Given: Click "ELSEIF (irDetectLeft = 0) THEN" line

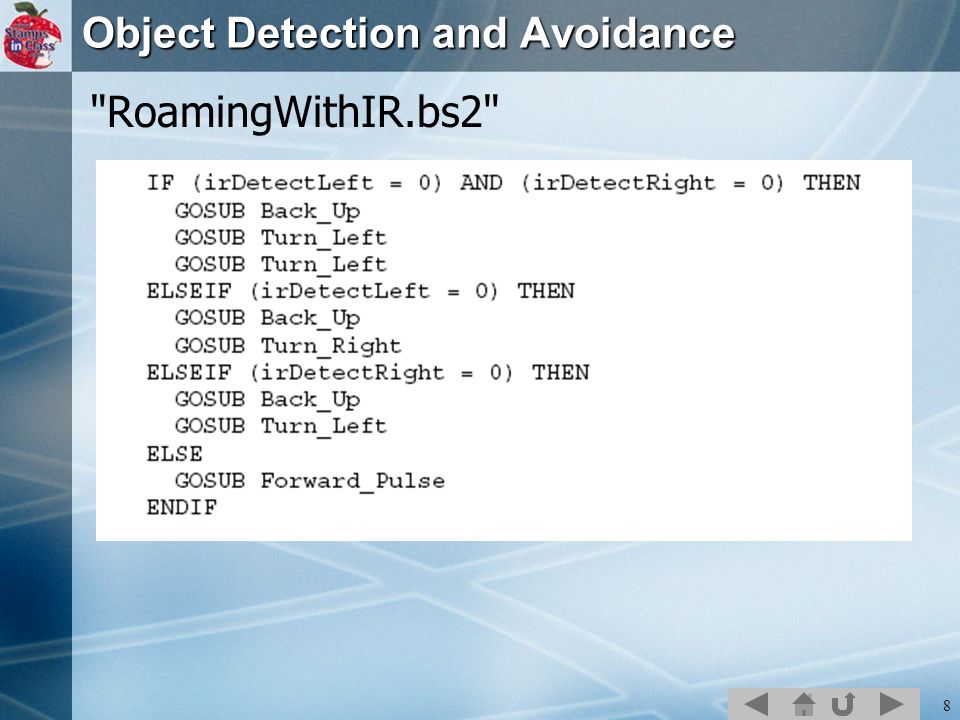Looking at the screenshot, I should tap(360, 291).
